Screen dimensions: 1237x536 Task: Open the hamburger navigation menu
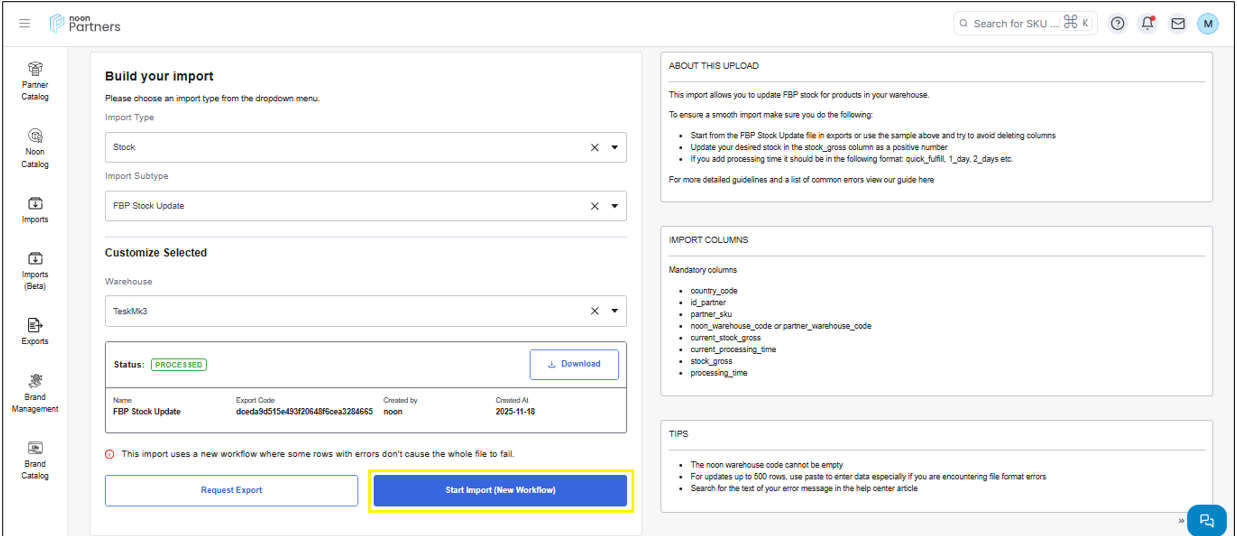point(25,23)
